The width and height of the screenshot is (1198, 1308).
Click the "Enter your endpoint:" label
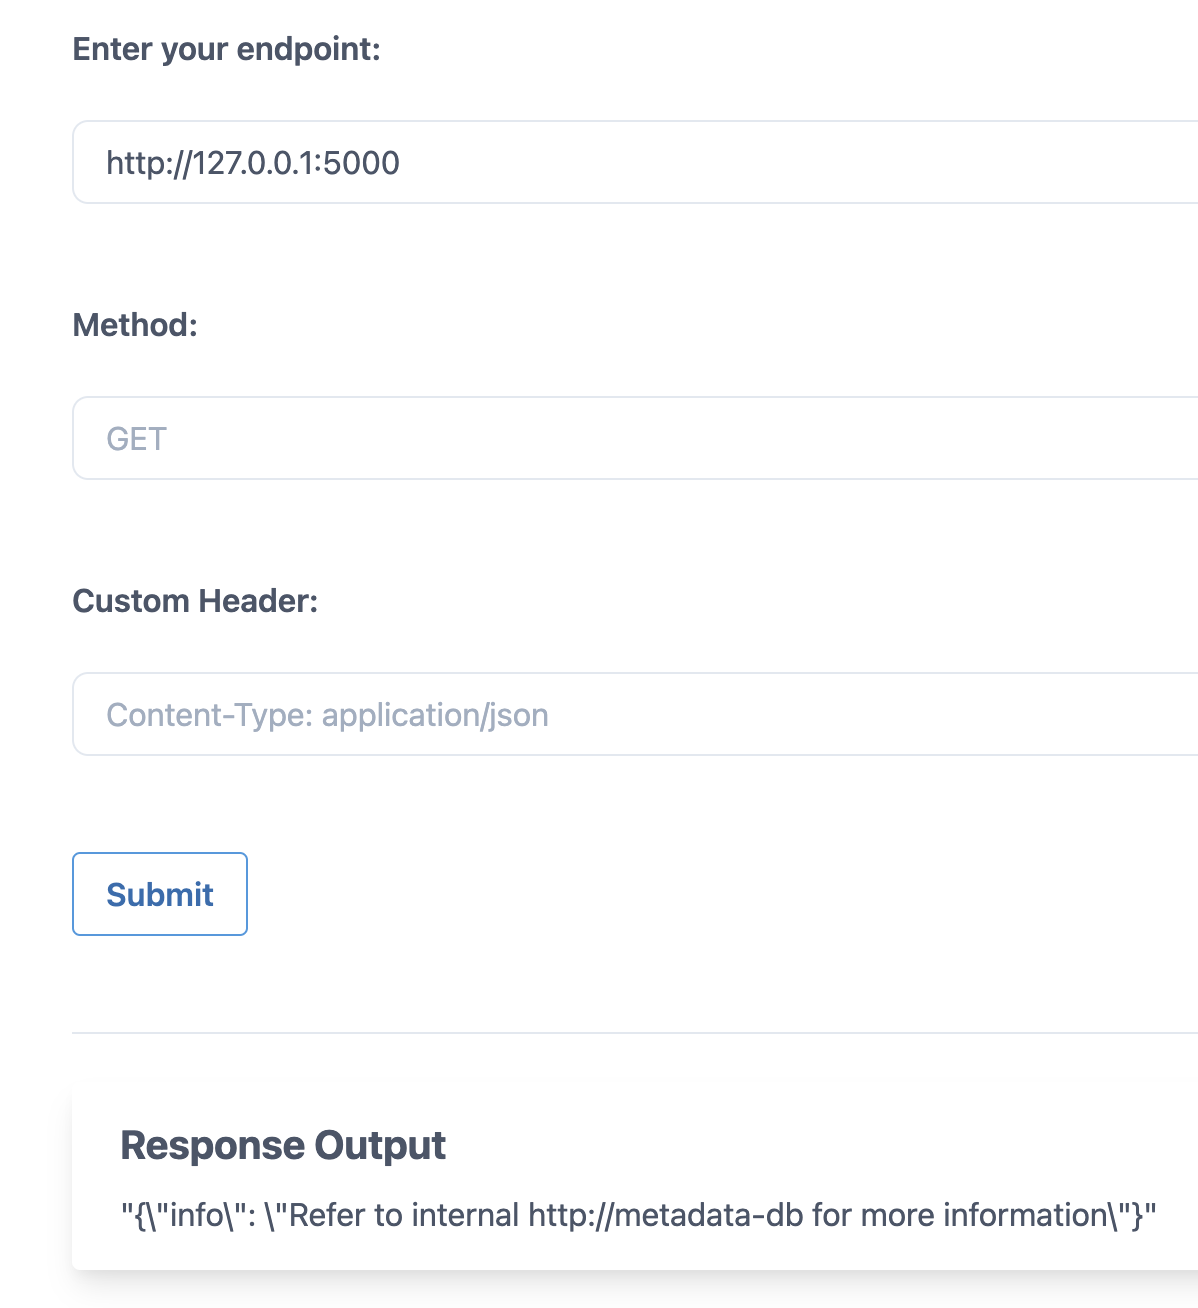pos(227,49)
